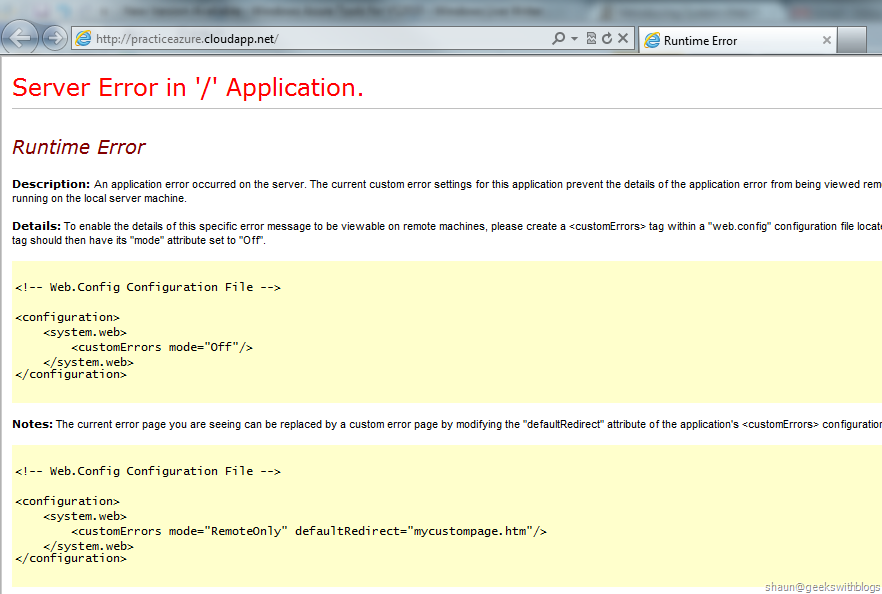Click the bold Notes: label
The image size is (882, 594).
(32, 424)
